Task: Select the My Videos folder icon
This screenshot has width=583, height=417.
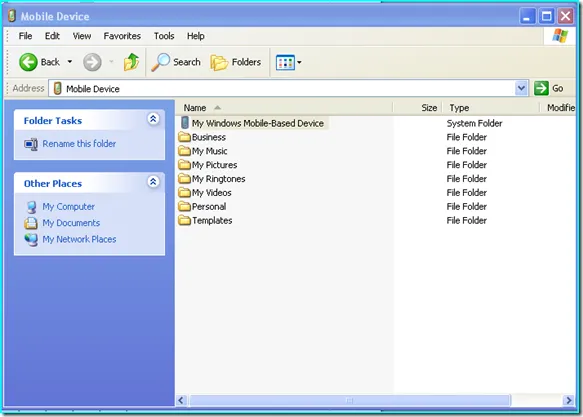Action: [184, 193]
